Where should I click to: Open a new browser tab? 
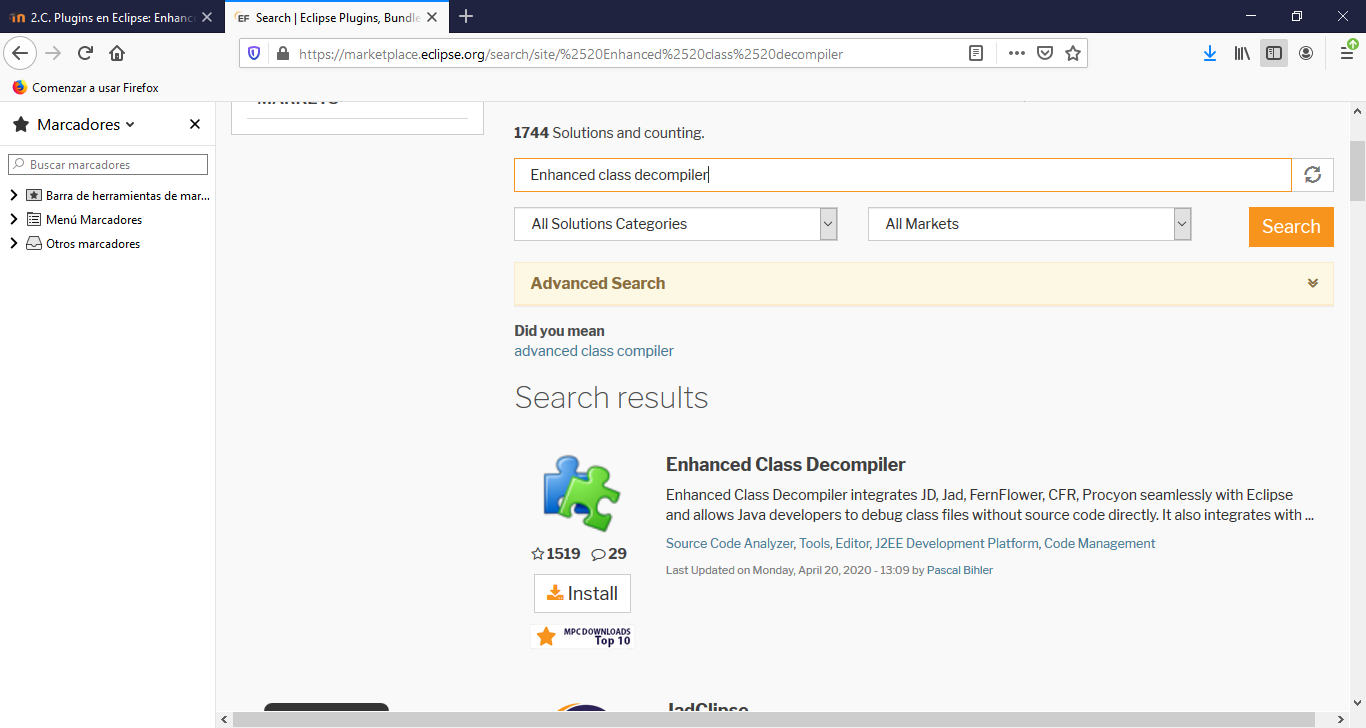pyautogui.click(x=466, y=17)
